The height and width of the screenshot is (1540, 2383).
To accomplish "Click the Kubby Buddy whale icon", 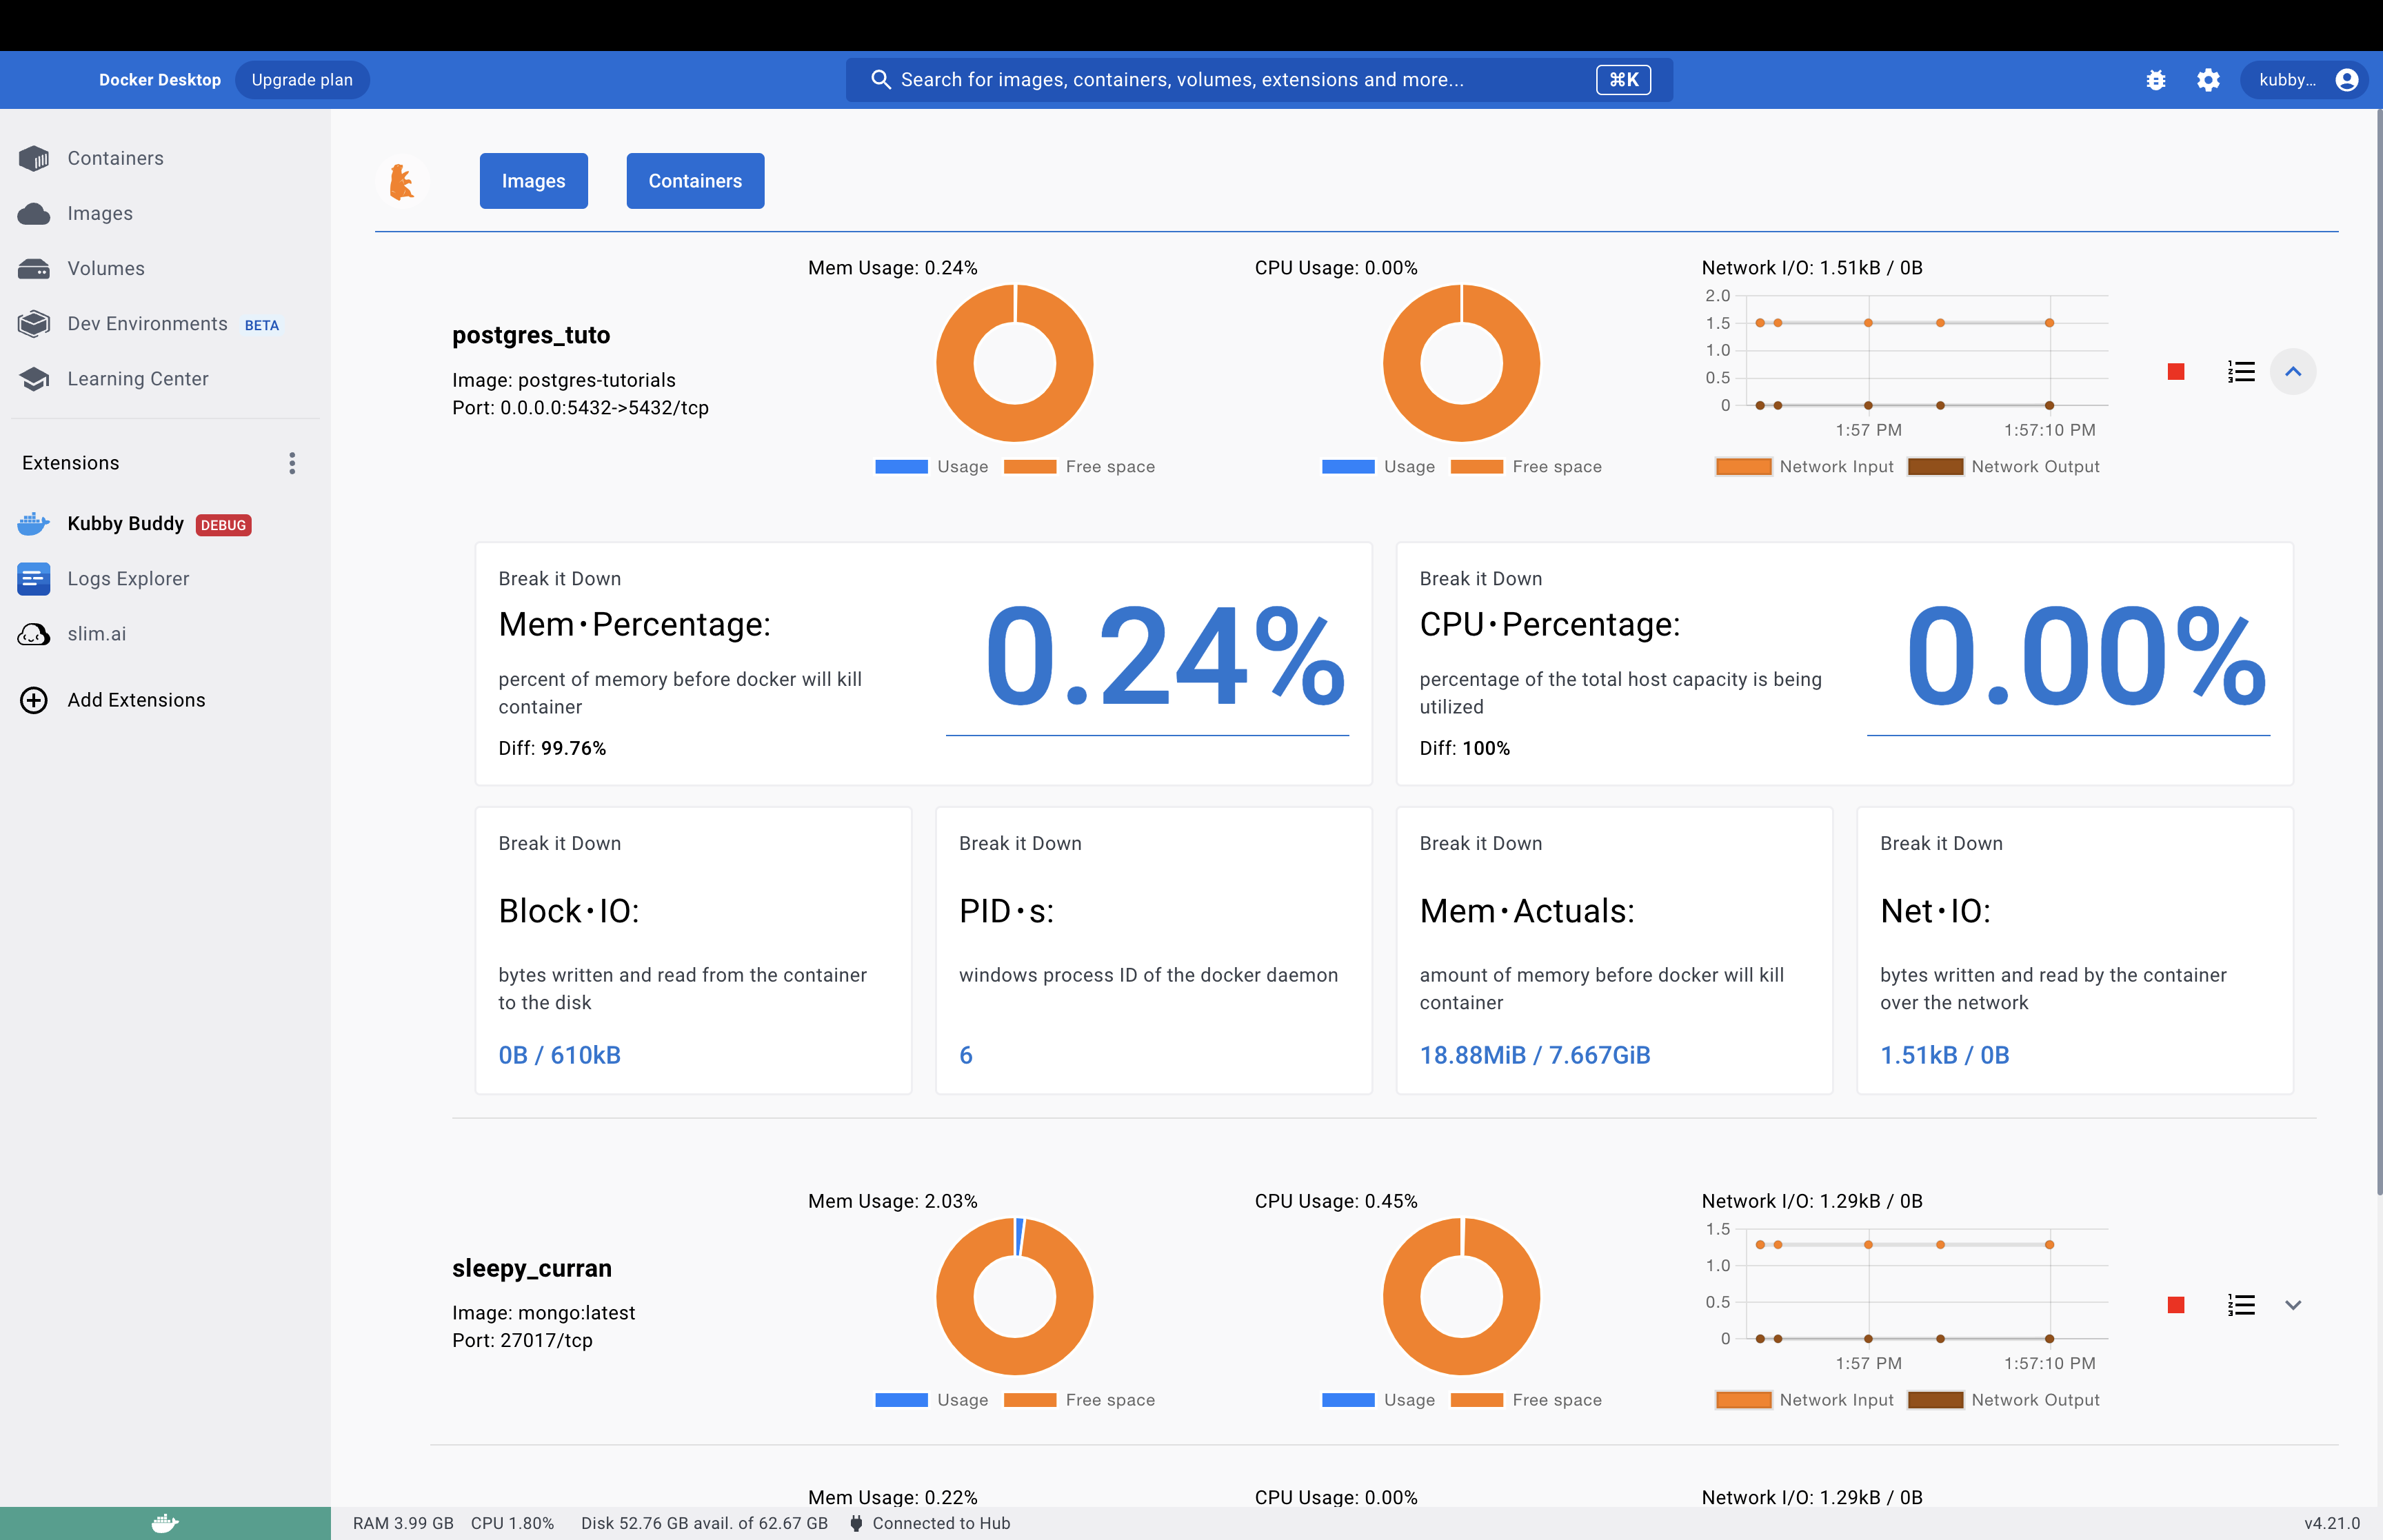I will pyautogui.click(x=34, y=523).
